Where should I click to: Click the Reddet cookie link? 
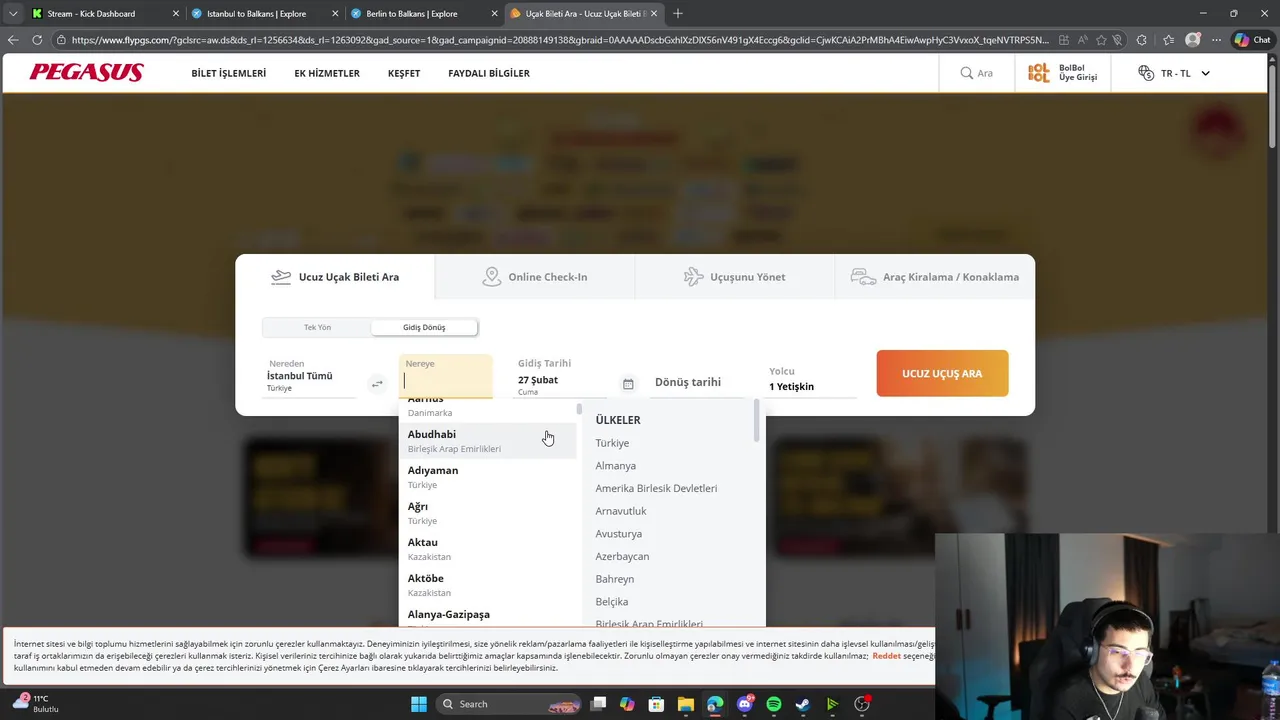point(886,656)
